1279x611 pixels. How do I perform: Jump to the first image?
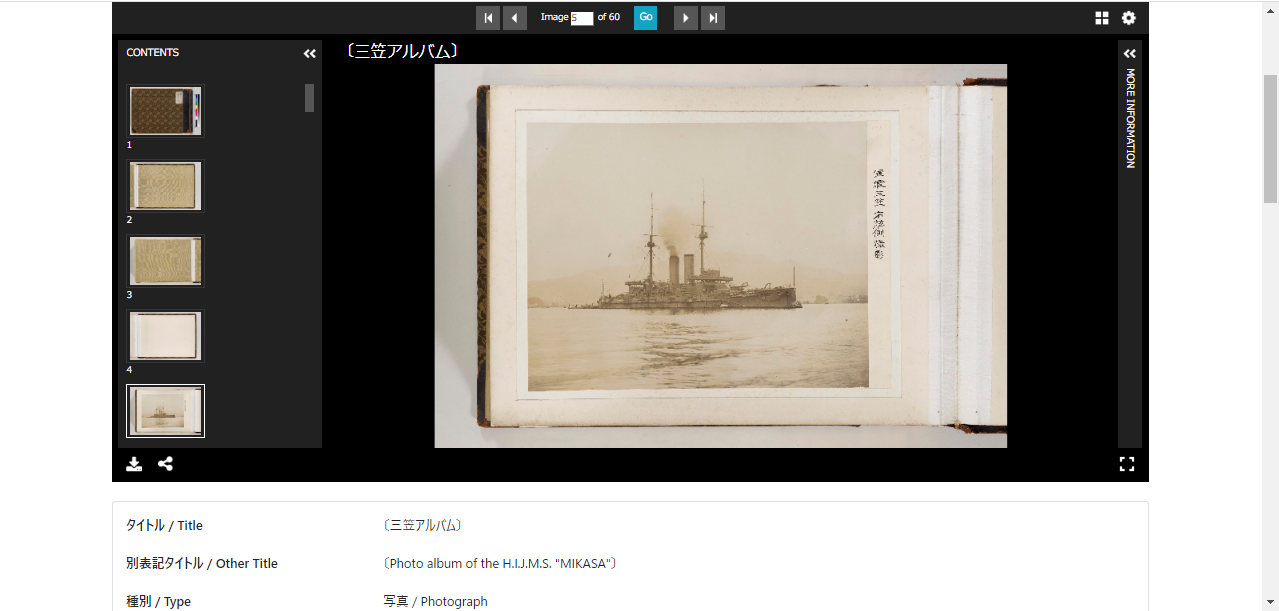click(x=488, y=18)
